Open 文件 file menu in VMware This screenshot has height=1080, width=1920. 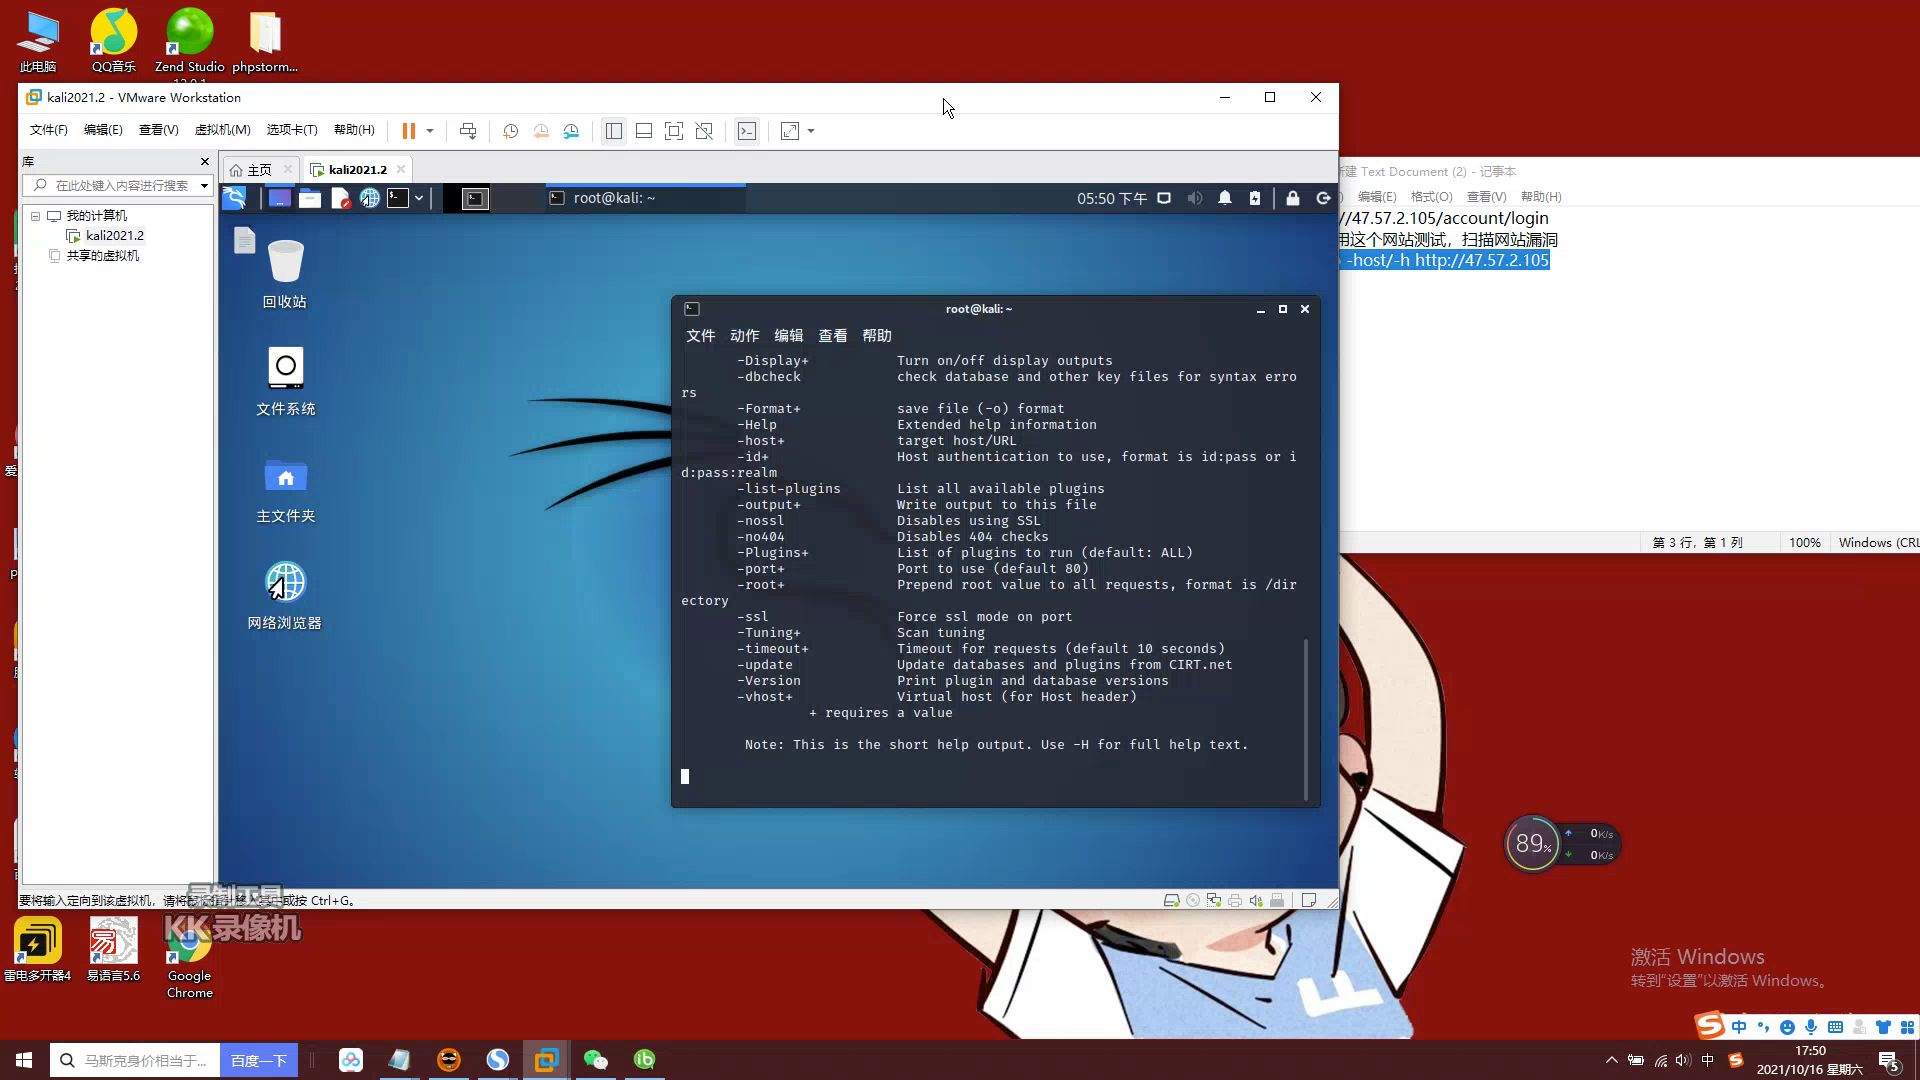coord(47,129)
